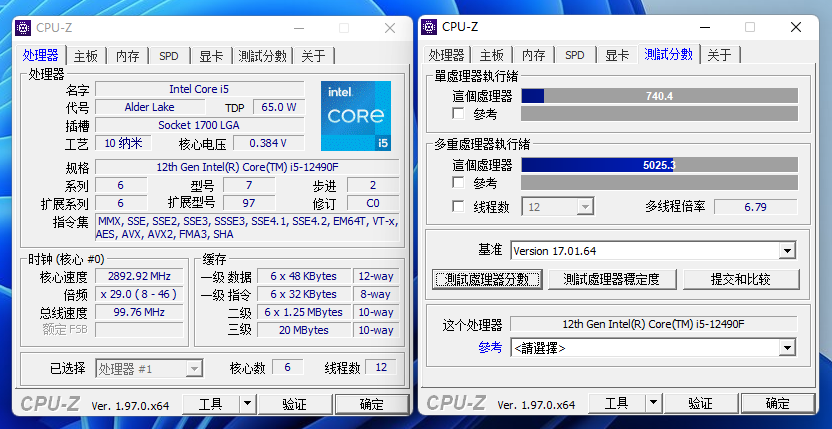
Task: Switch to 主板 tab in left window
Action: (86, 56)
